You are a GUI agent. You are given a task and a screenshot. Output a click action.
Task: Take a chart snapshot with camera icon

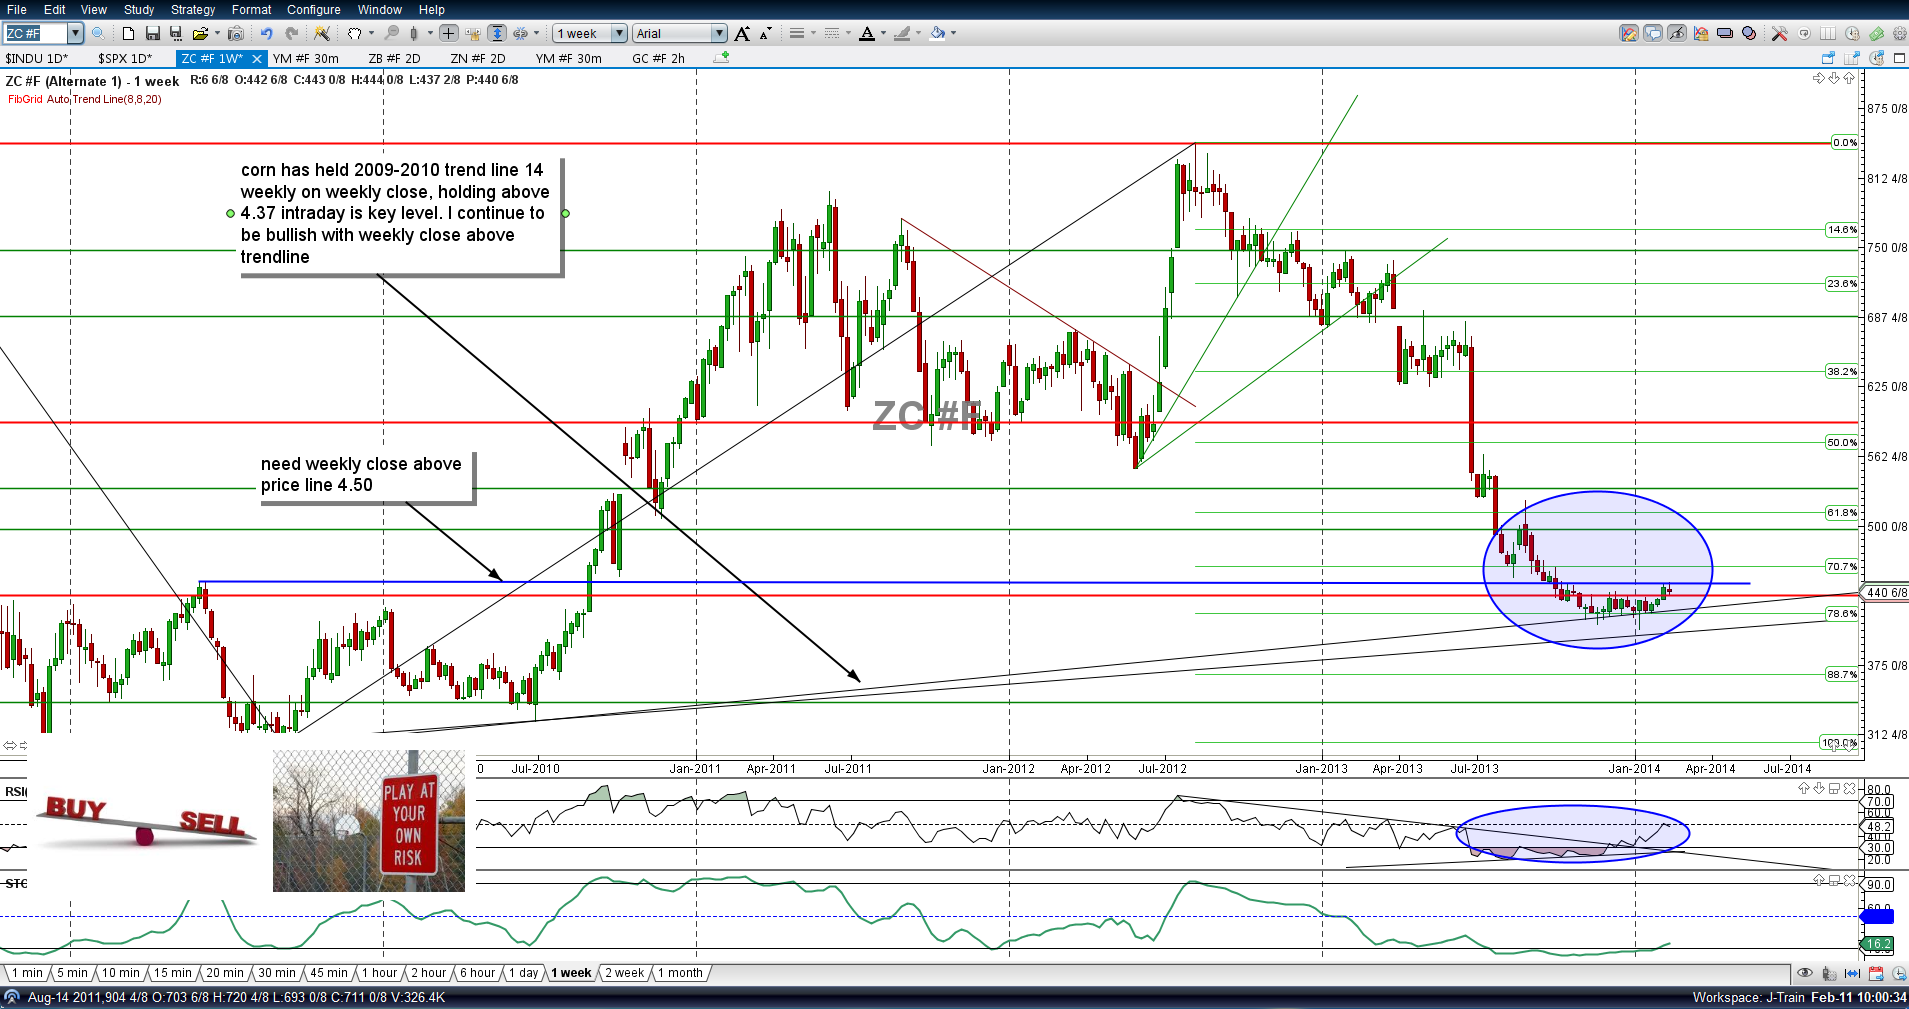tap(236, 33)
